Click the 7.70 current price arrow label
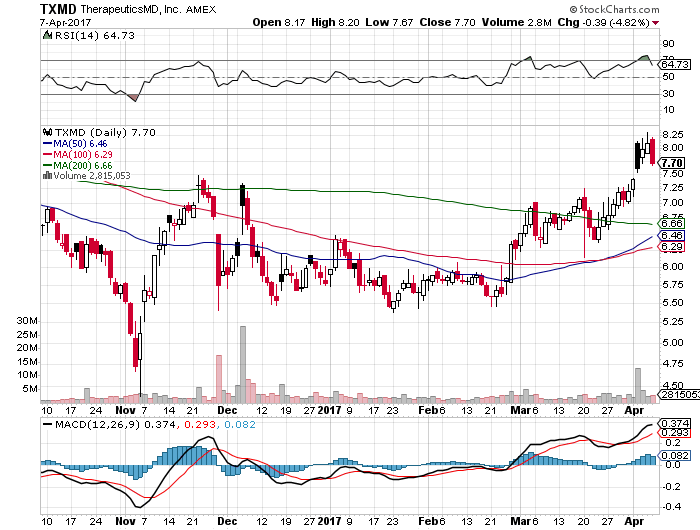This screenshot has height=530, width=700. pos(672,162)
